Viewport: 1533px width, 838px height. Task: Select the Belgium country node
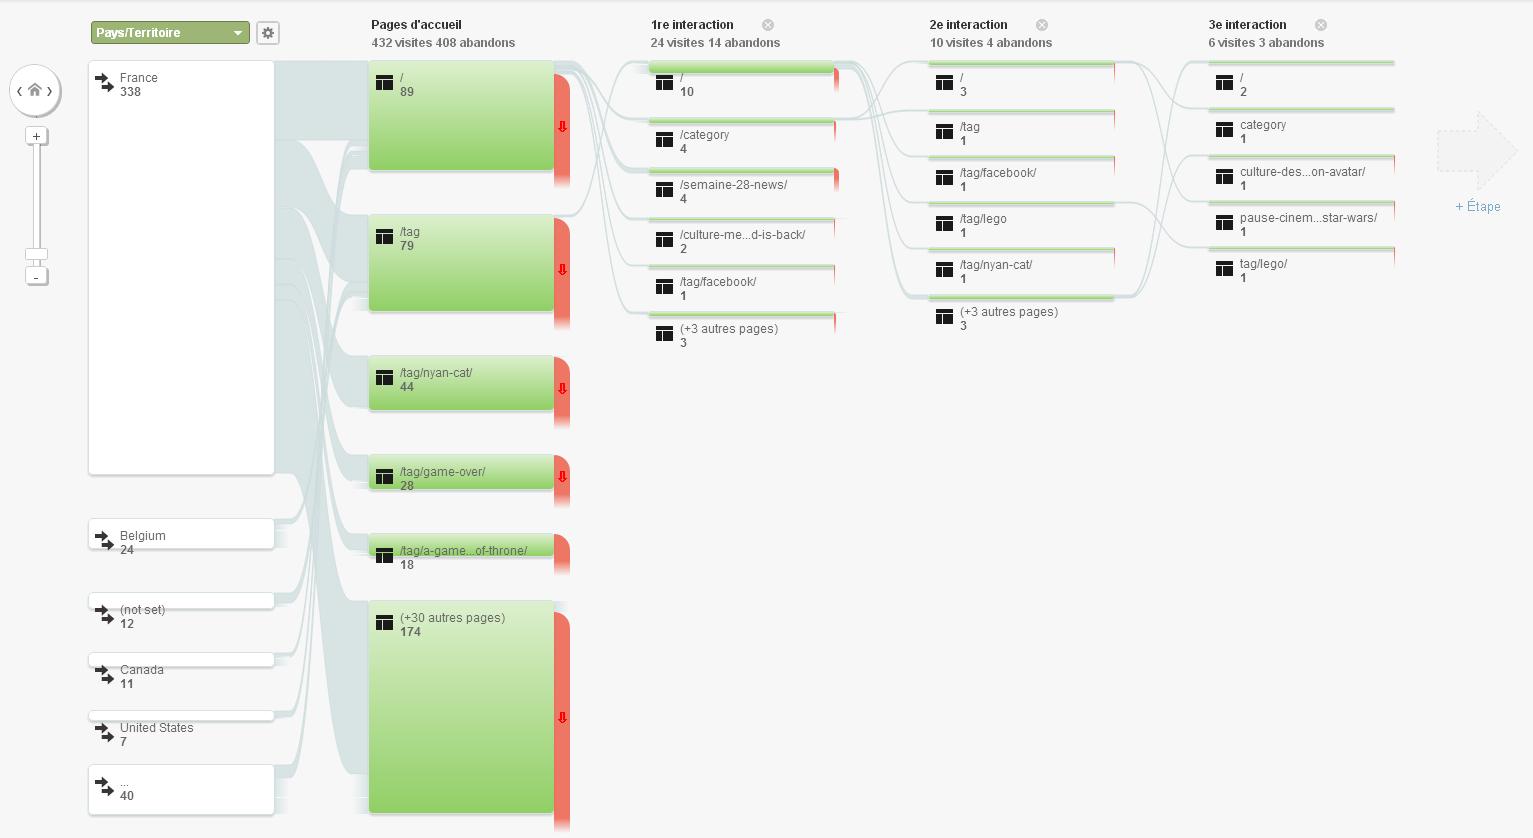coord(182,534)
